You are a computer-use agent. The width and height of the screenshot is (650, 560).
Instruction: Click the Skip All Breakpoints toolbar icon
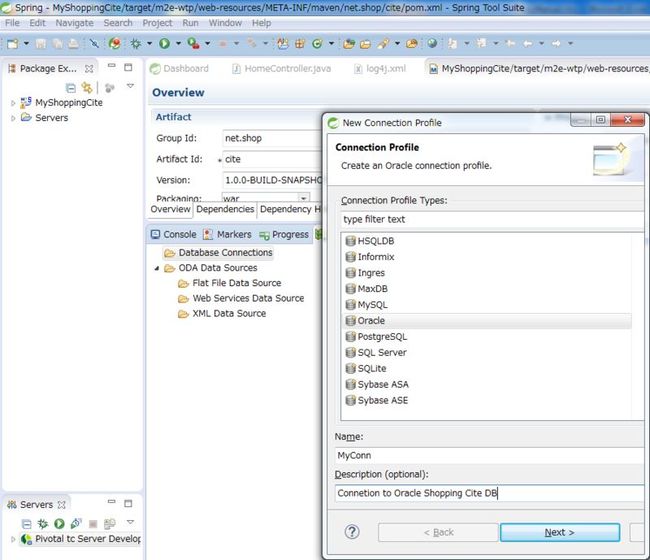tap(95, 43)
